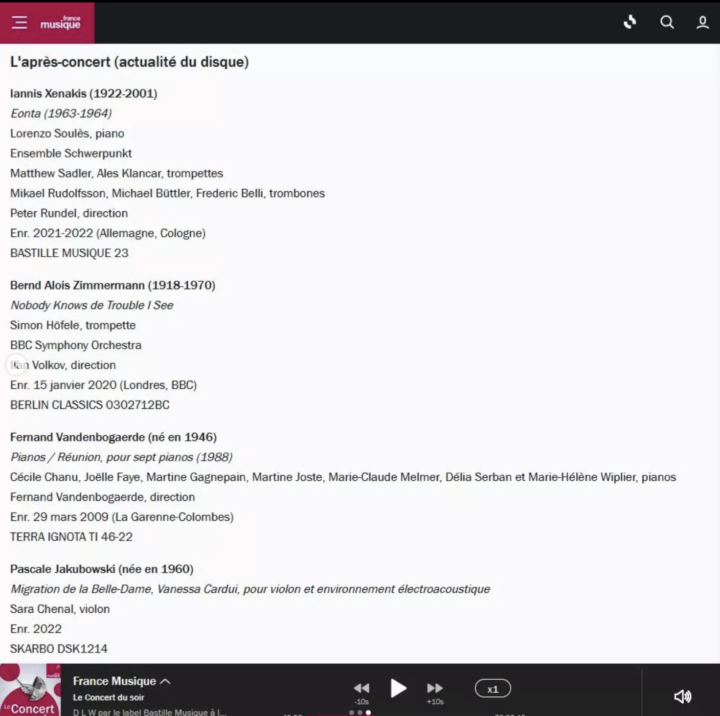Mute the player volume speaker icon

pyautogui.click(x=682, y=696)
